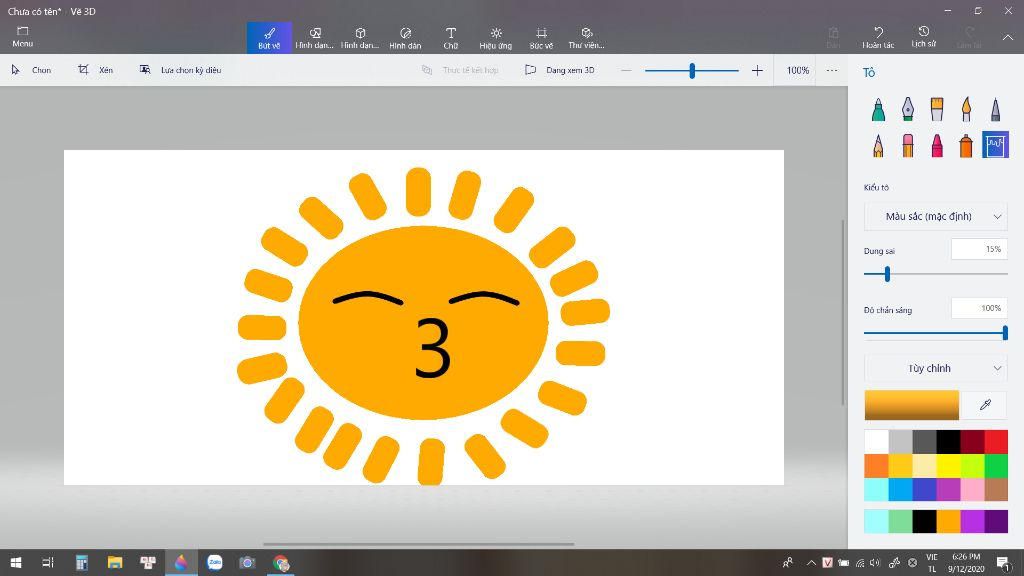Expand the Màu sắc (mặc định) dropdown

[935, 216]
